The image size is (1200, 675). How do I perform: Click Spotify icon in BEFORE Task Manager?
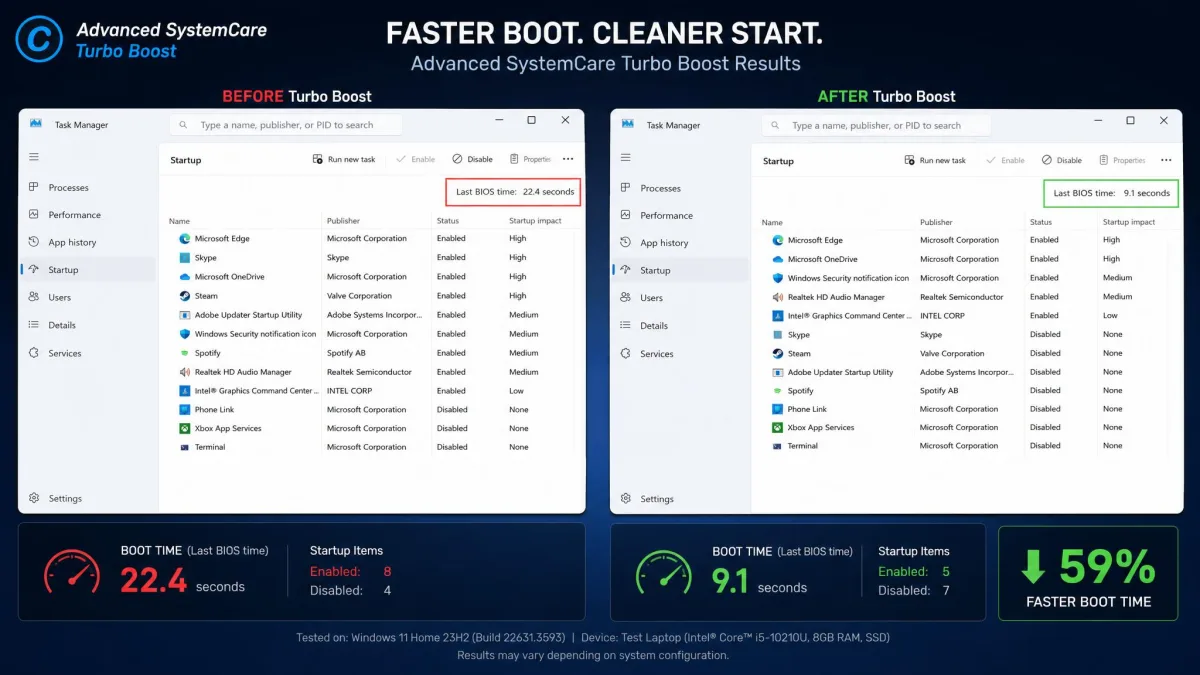(185, 353)
